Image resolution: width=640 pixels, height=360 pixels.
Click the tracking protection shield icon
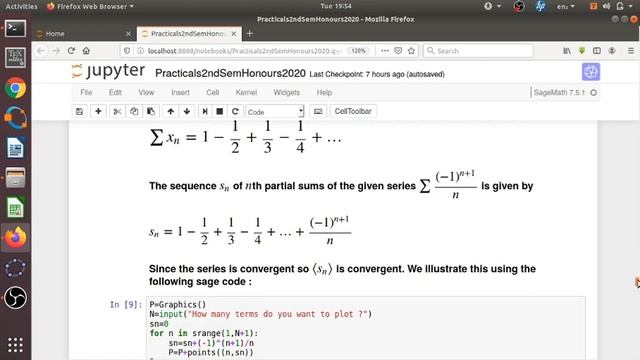127,51
